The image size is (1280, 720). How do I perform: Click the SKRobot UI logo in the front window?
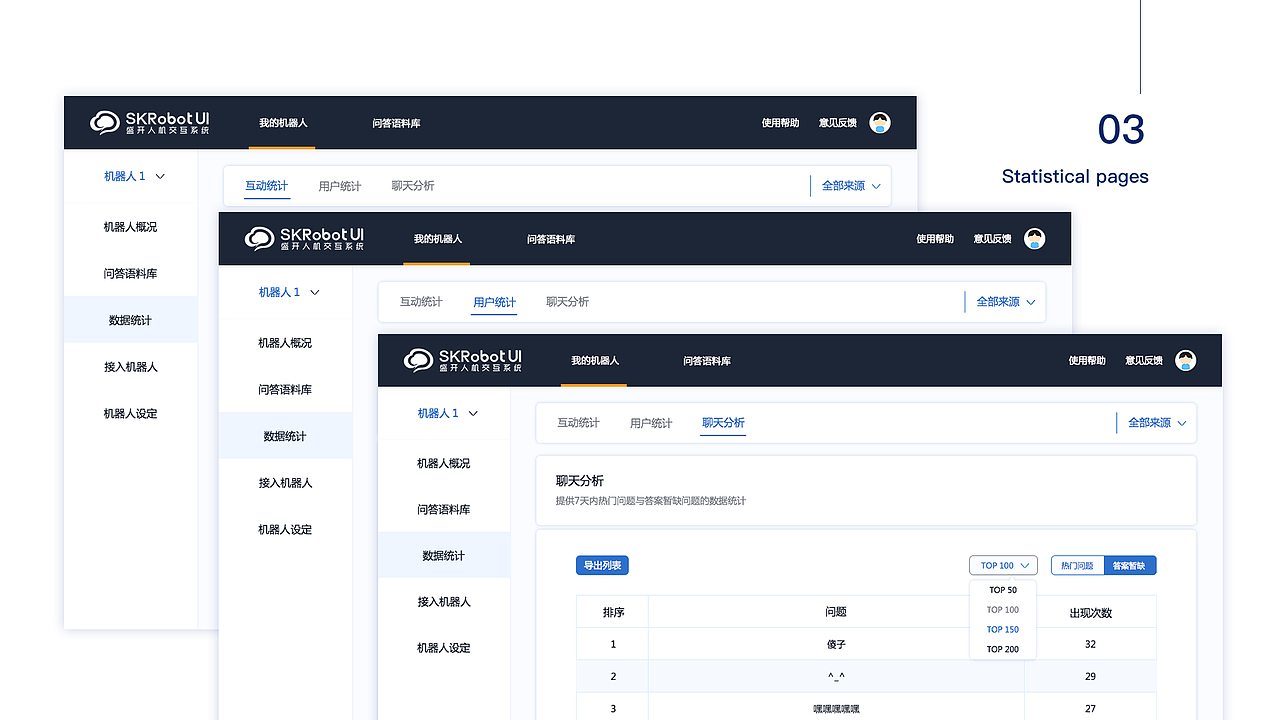pyautogui.click(x=463, y=360)
